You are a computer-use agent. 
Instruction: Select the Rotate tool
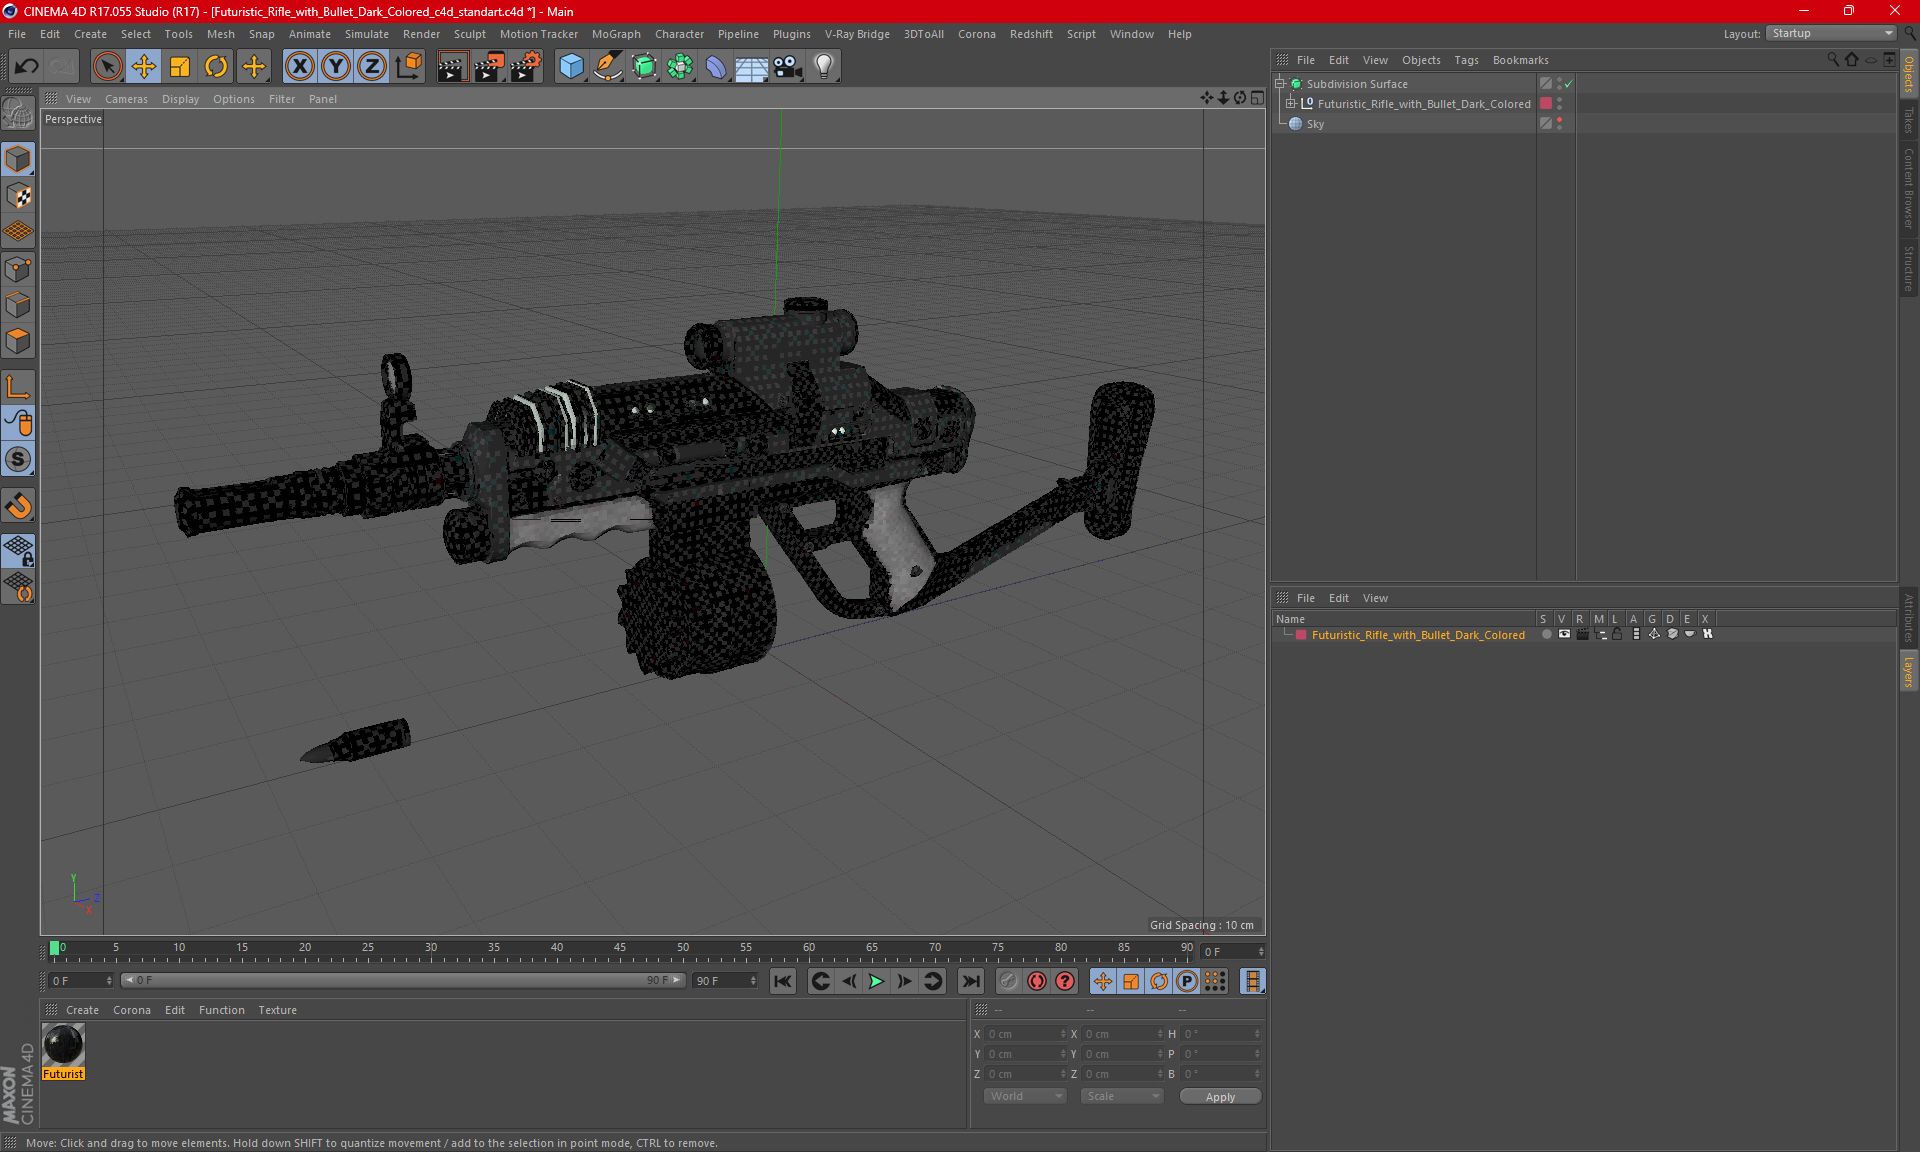216,67
